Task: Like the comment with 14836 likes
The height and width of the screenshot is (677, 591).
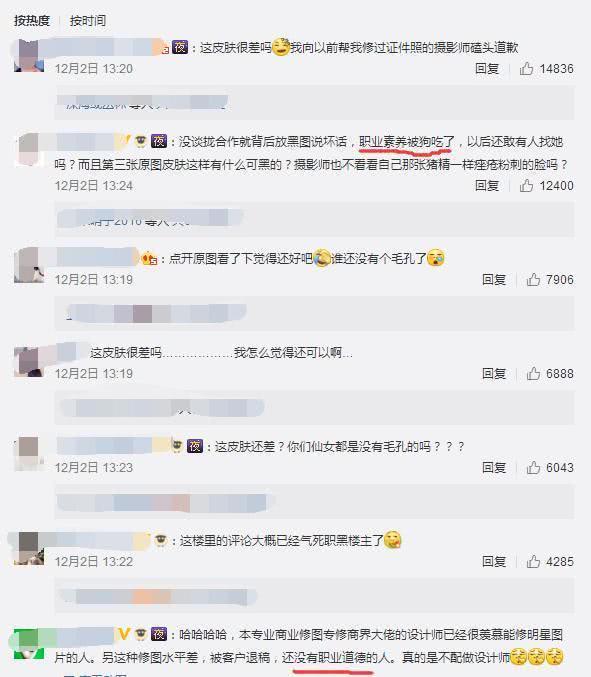Action: pos(526,68)
